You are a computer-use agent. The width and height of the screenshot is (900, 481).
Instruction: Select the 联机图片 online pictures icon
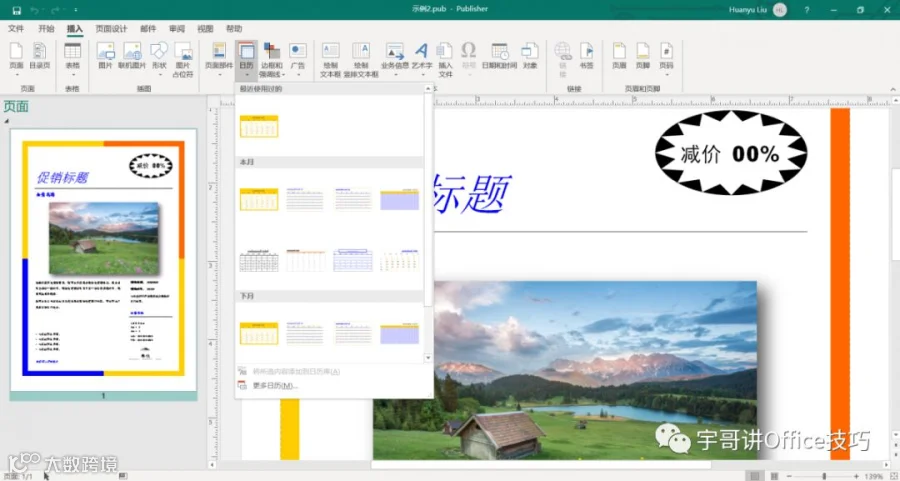132,56
